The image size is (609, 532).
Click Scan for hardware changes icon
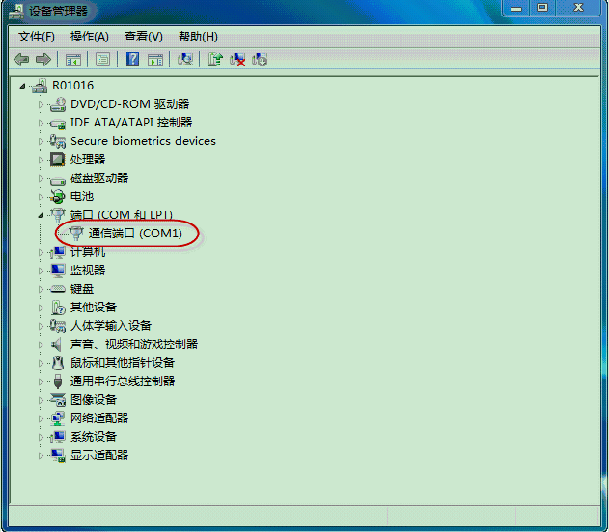coord(185,60)
